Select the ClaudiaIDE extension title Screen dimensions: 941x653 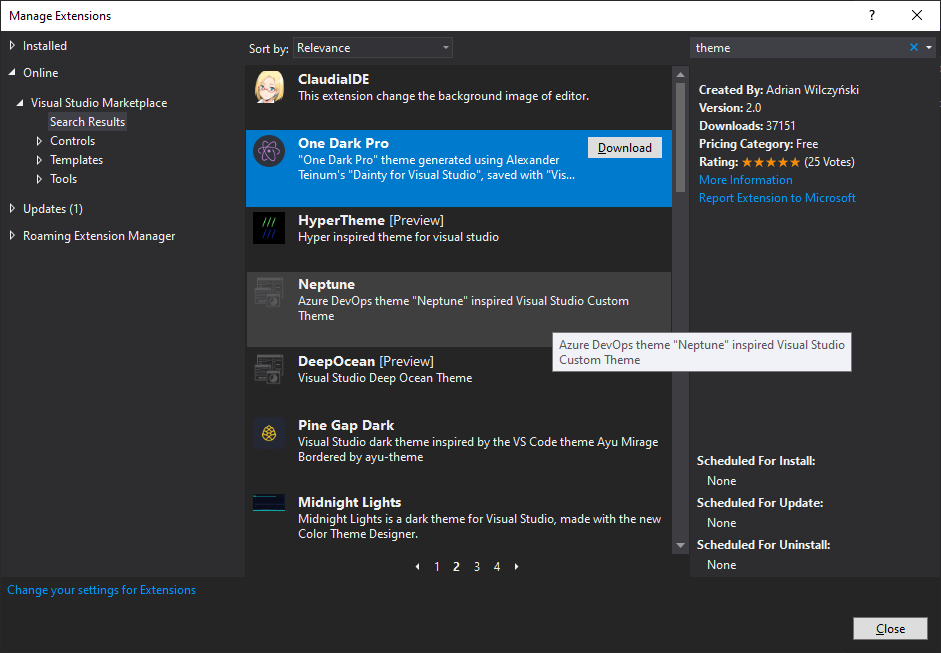tap(334, 79)
